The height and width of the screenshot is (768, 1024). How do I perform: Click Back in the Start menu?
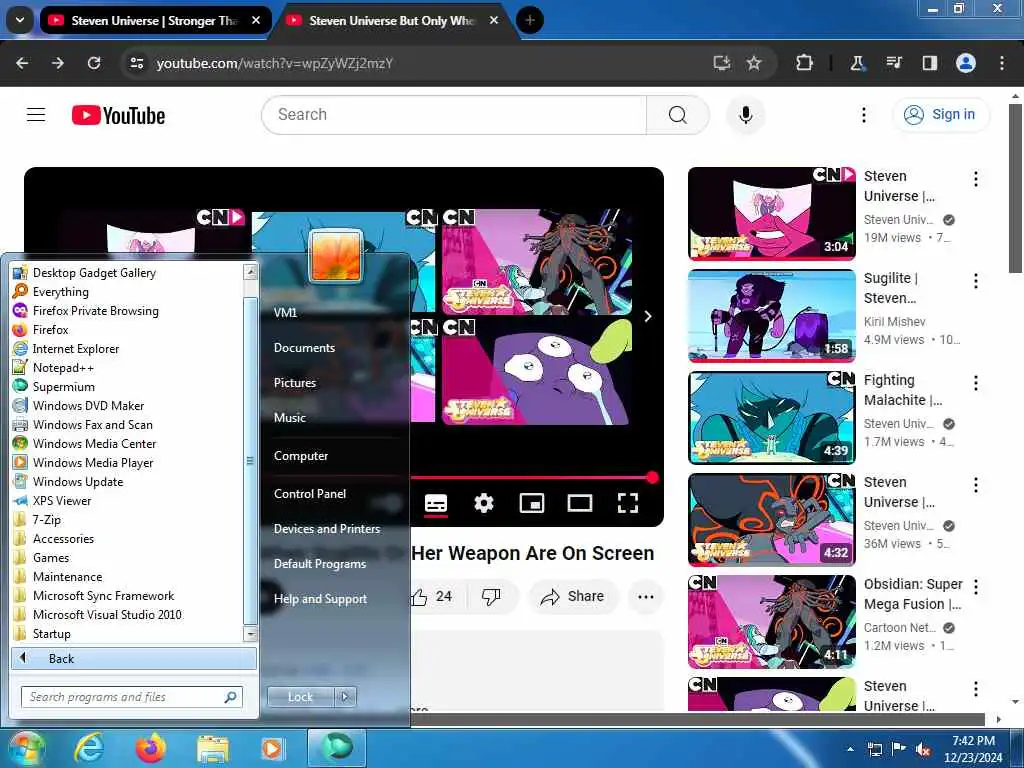[134, 658]
